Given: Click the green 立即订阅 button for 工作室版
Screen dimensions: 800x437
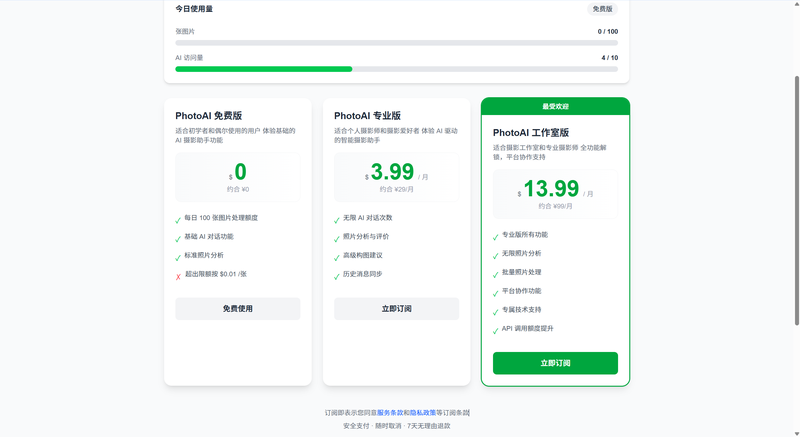Looking at the screenshot, I should [x=555, y=363].
